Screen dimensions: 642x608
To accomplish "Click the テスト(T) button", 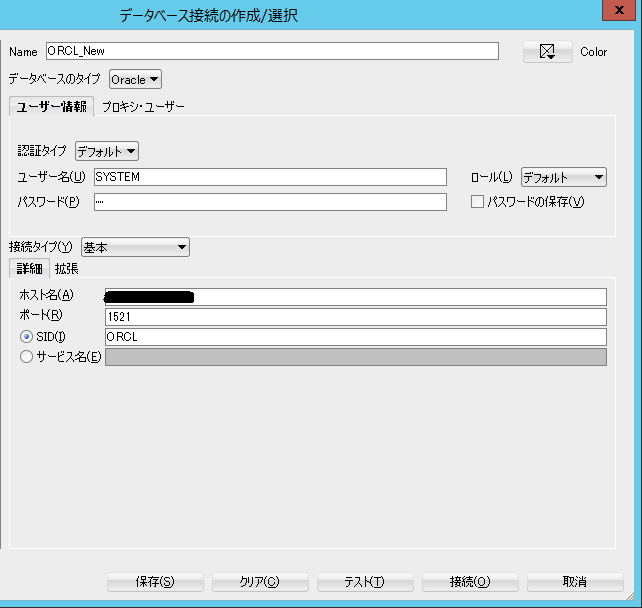I will point(365,582).
